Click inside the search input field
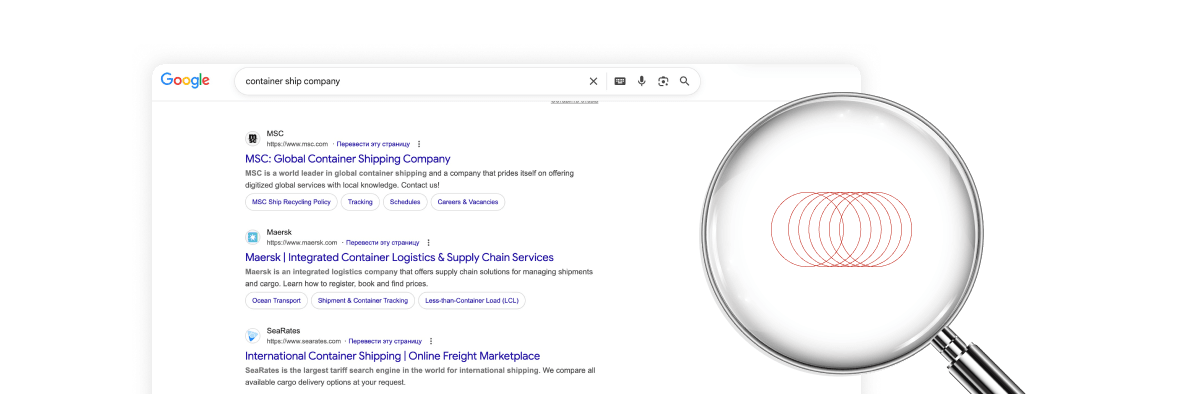Image resolution: width=1200 pixels, height=394 pixels. (x=410, y=81)
